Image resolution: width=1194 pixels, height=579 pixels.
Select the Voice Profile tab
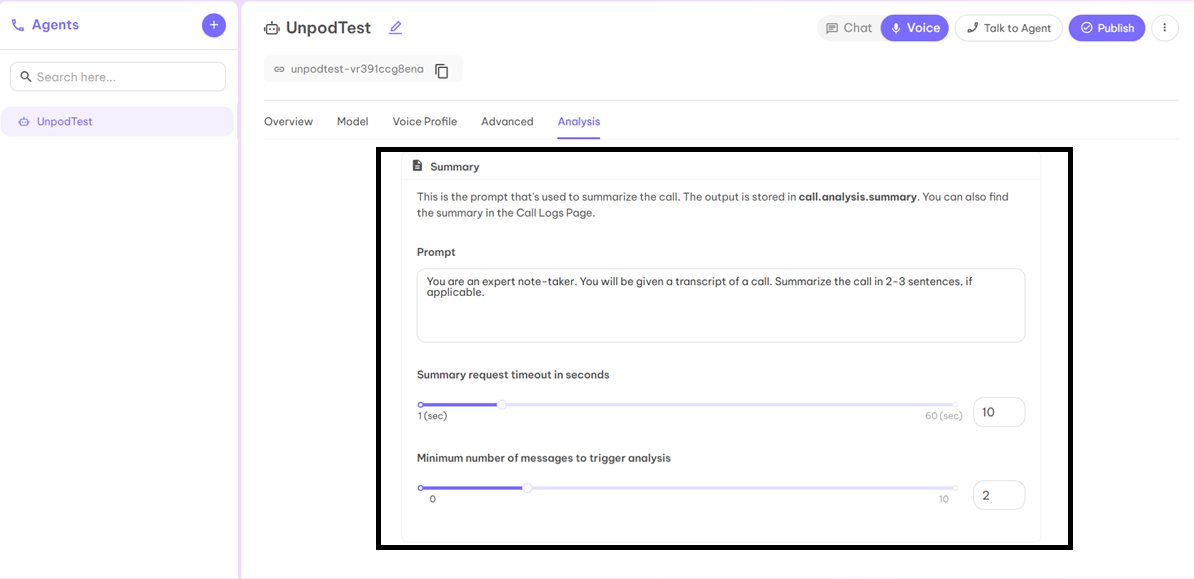coord(424,121)
